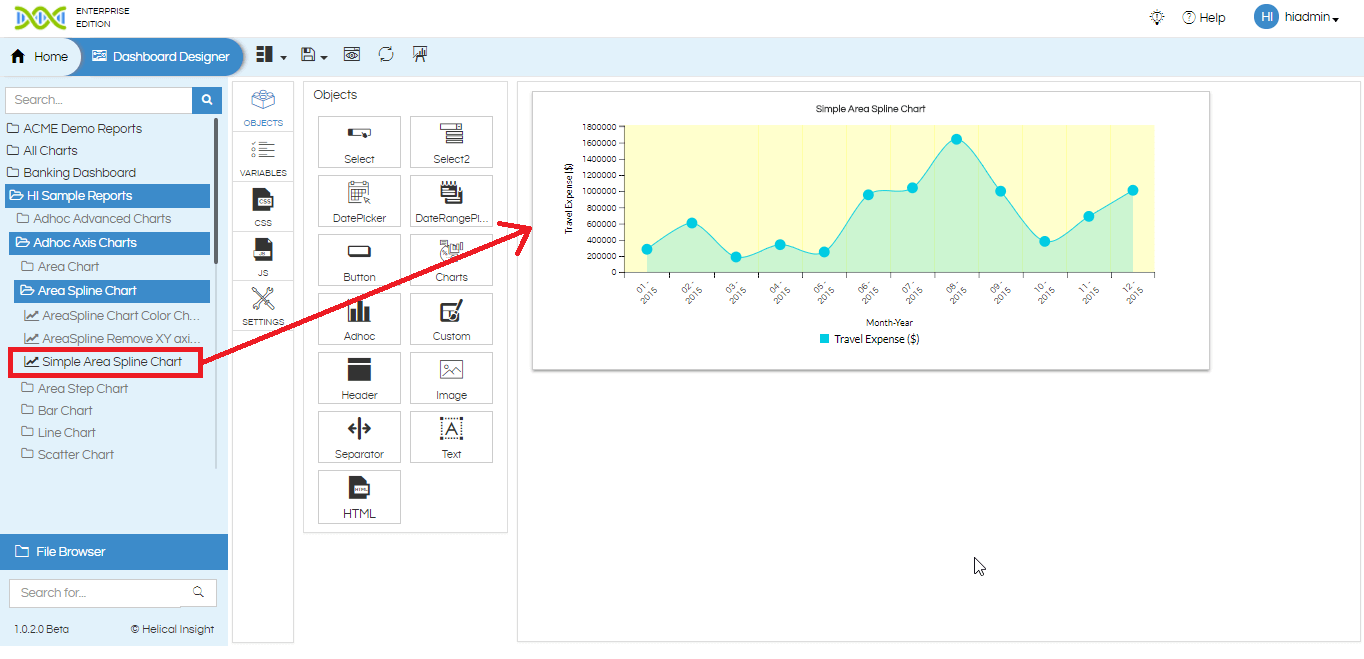The height and width of the screenshot is (659, 1364).
Task: Open the CSS sidebar tab
Action: pos(263,208)
